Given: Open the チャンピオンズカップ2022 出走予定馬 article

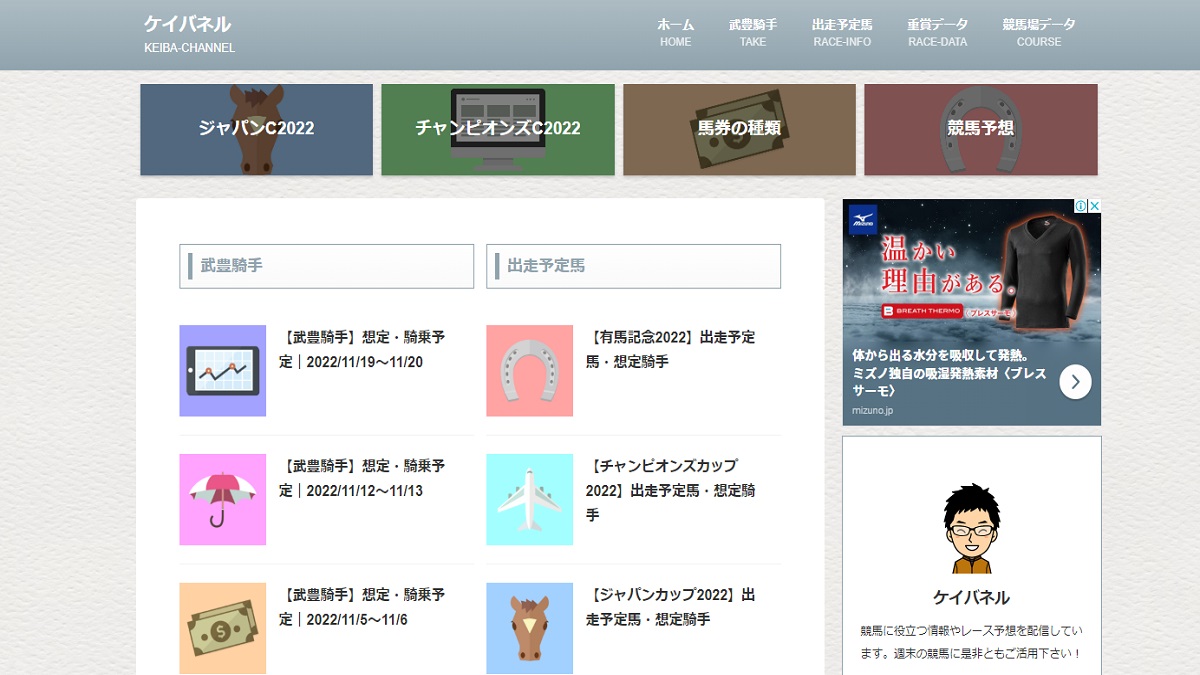Looking at the screenshot, I should 671,490.
